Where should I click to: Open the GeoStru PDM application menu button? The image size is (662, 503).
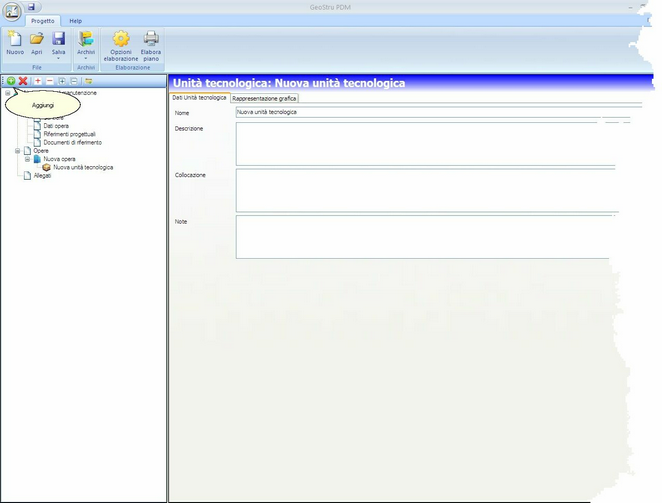click(x=12, y=11)
